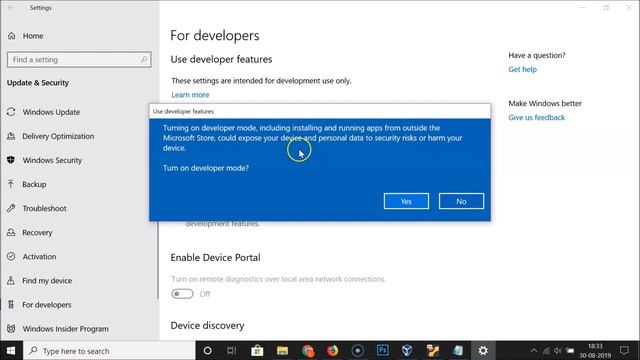Viewport: 640px width, 360px height.
Task: Open Cortana from the taskbar
Action: coord(207,351)
